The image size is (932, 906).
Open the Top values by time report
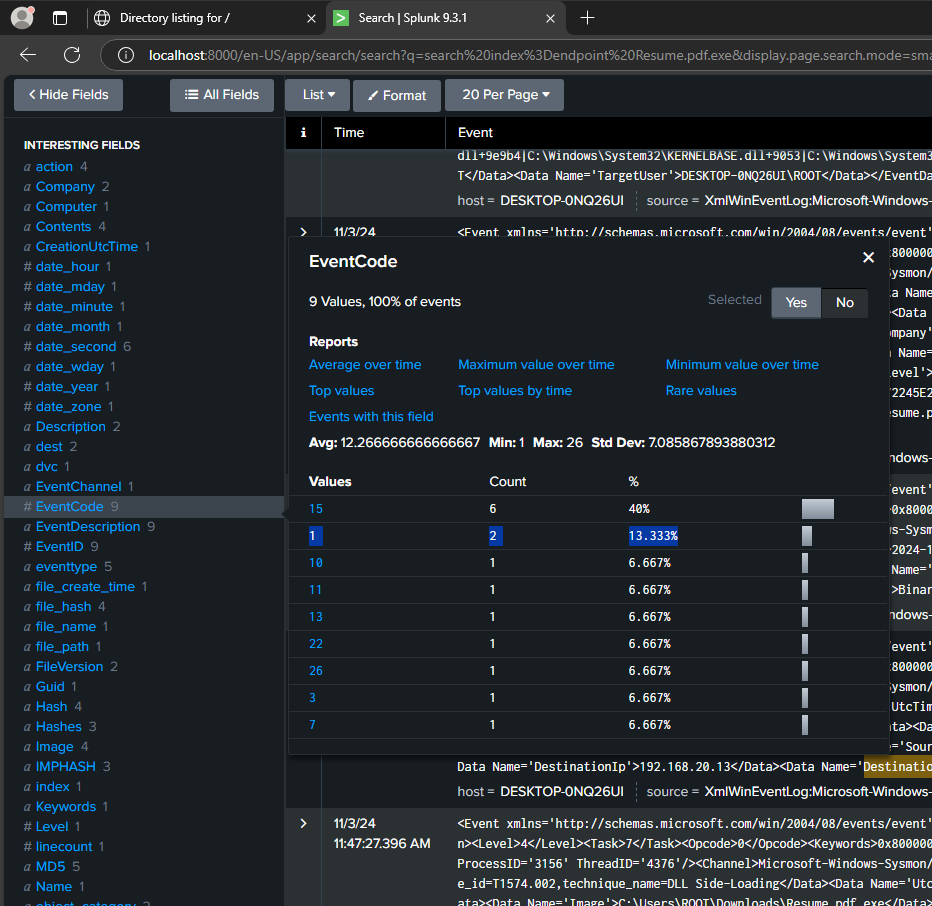(514, 391)
